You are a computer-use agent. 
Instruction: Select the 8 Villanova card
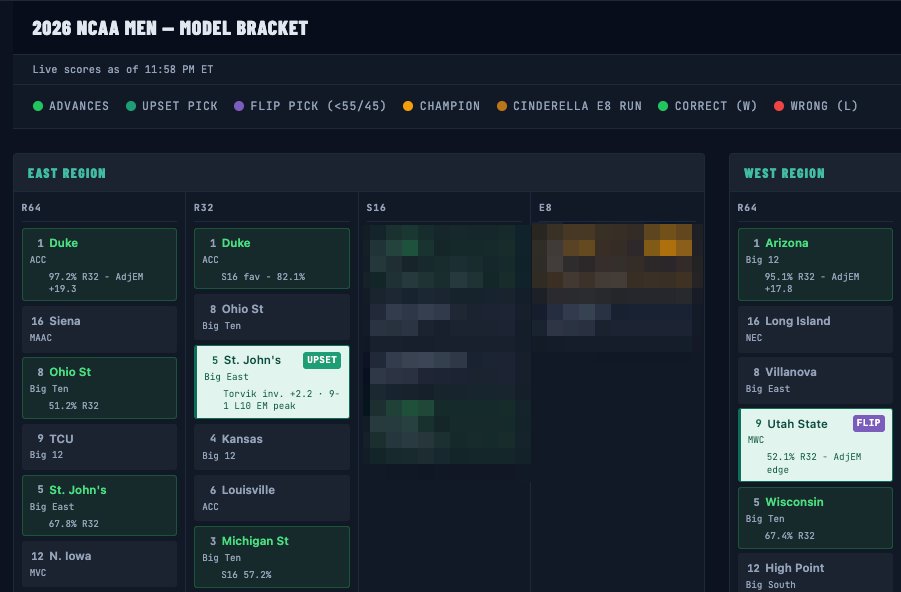815,380
